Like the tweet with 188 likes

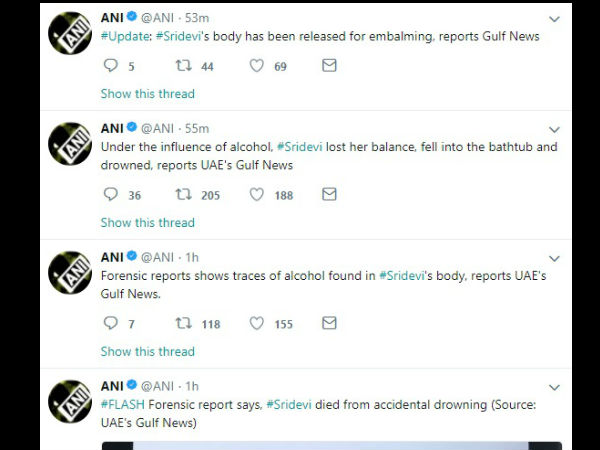[257, 195]
